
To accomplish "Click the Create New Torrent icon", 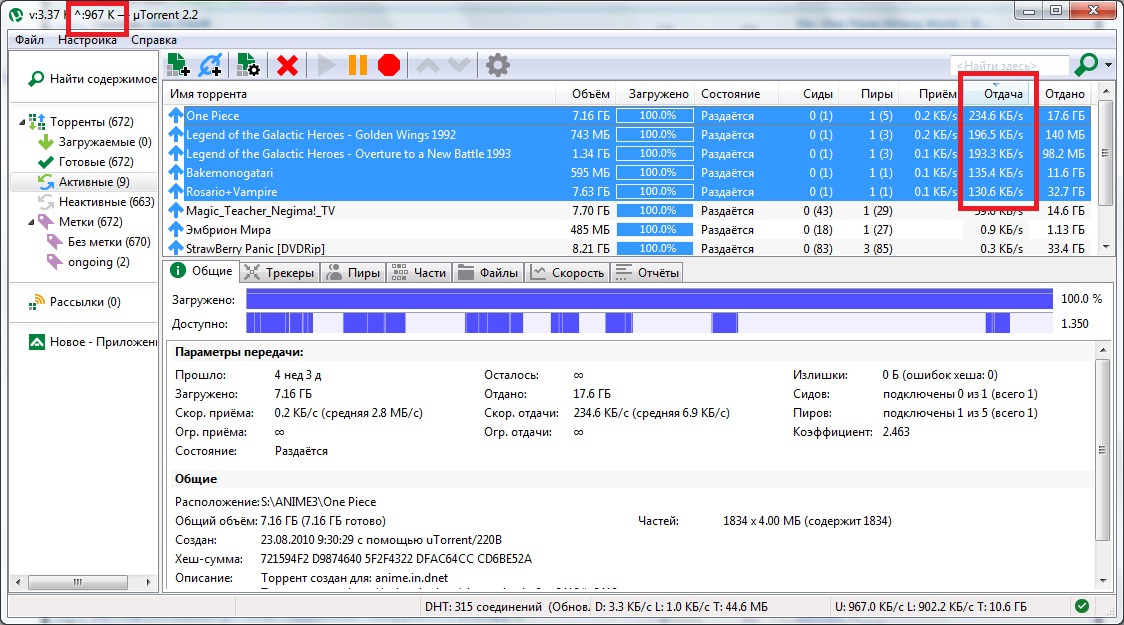I will click(249, 66).
